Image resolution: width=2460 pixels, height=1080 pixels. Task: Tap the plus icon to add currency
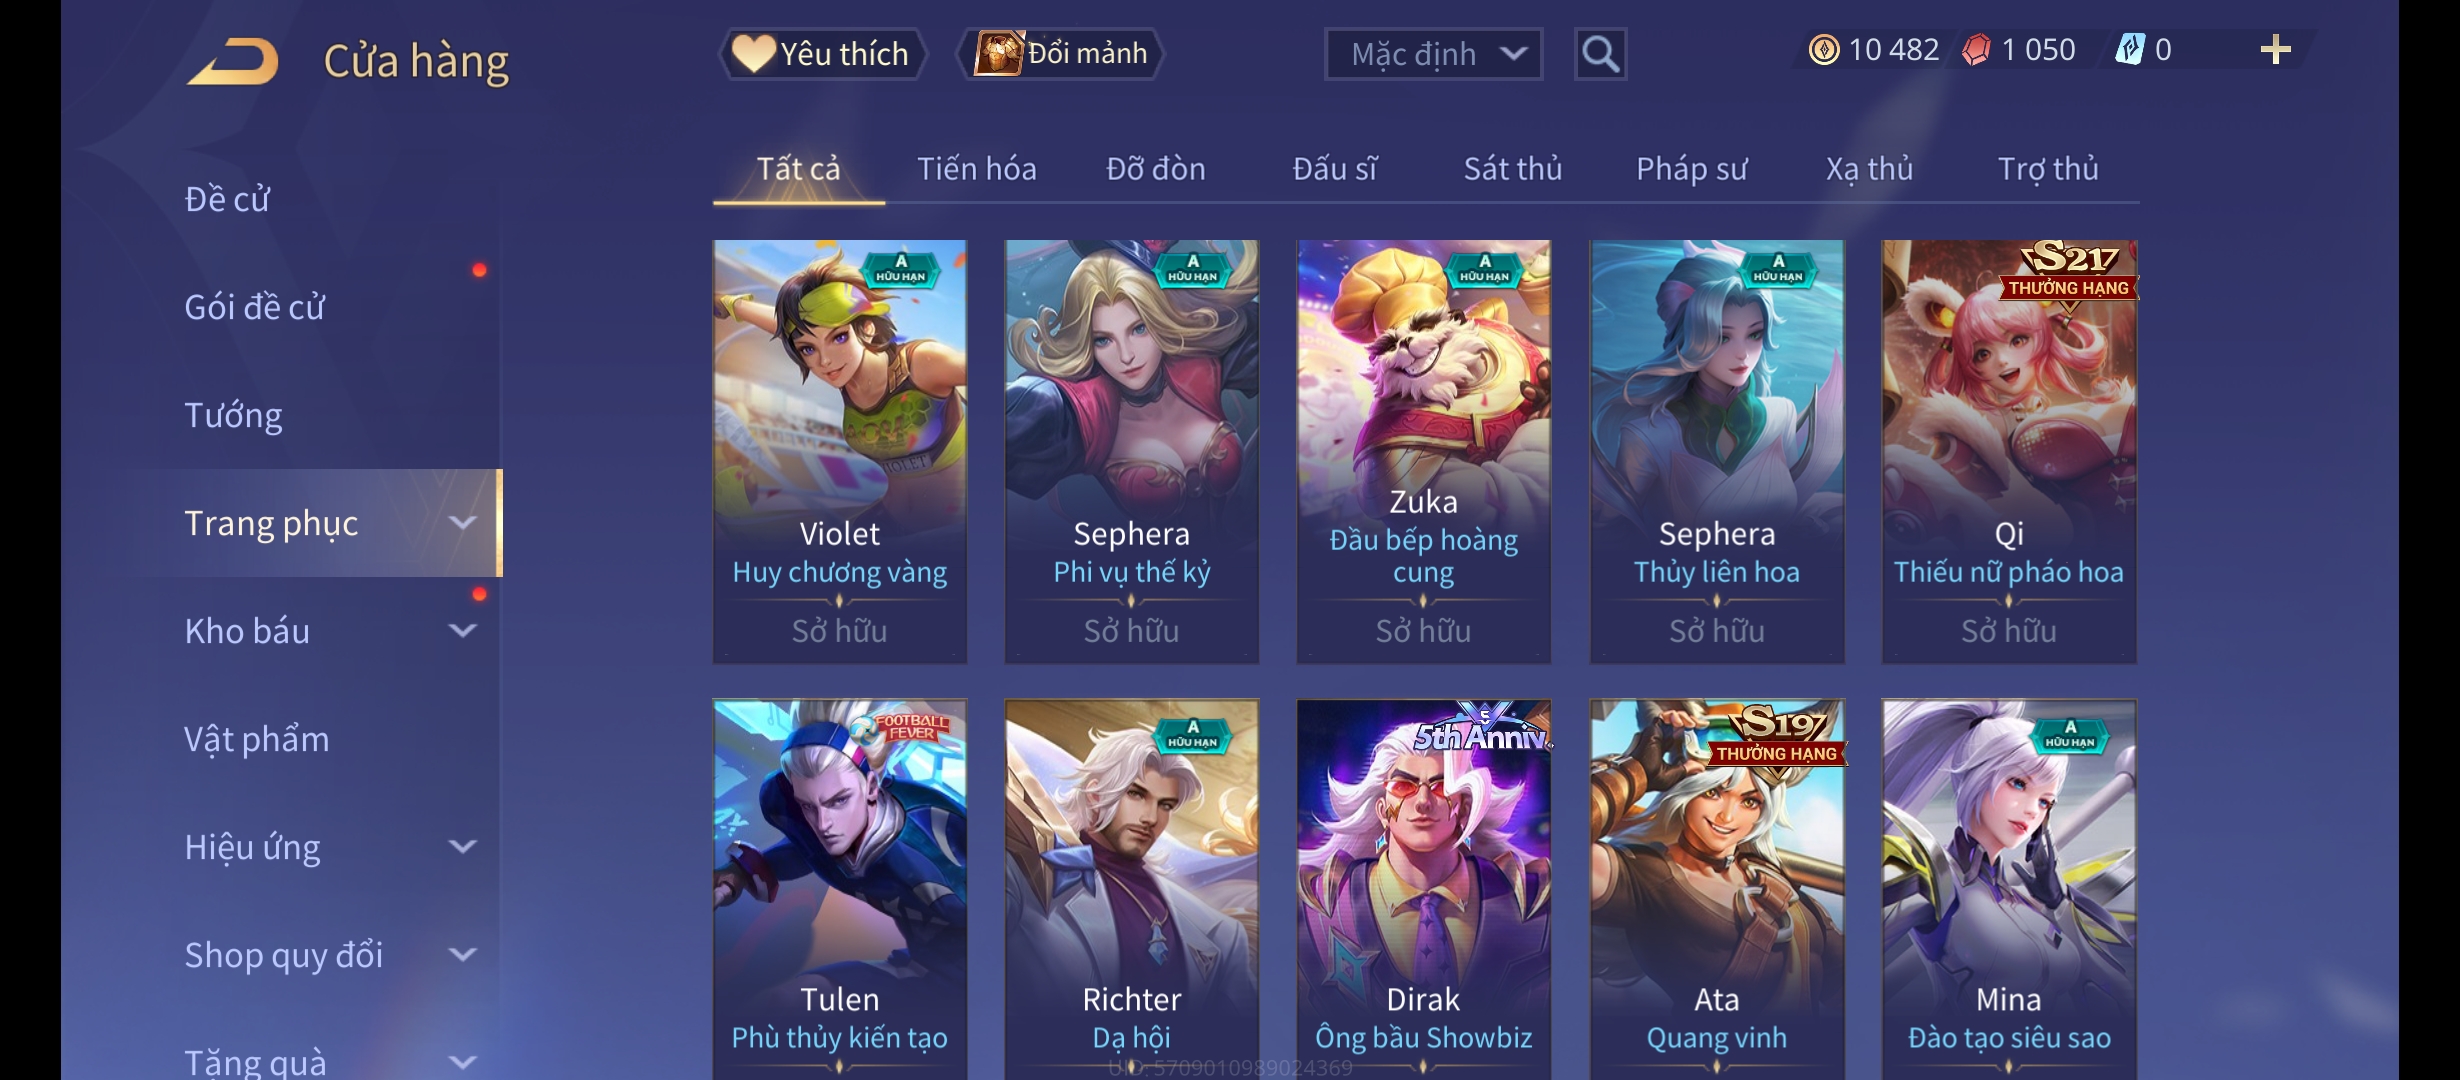coord(2275,50)
